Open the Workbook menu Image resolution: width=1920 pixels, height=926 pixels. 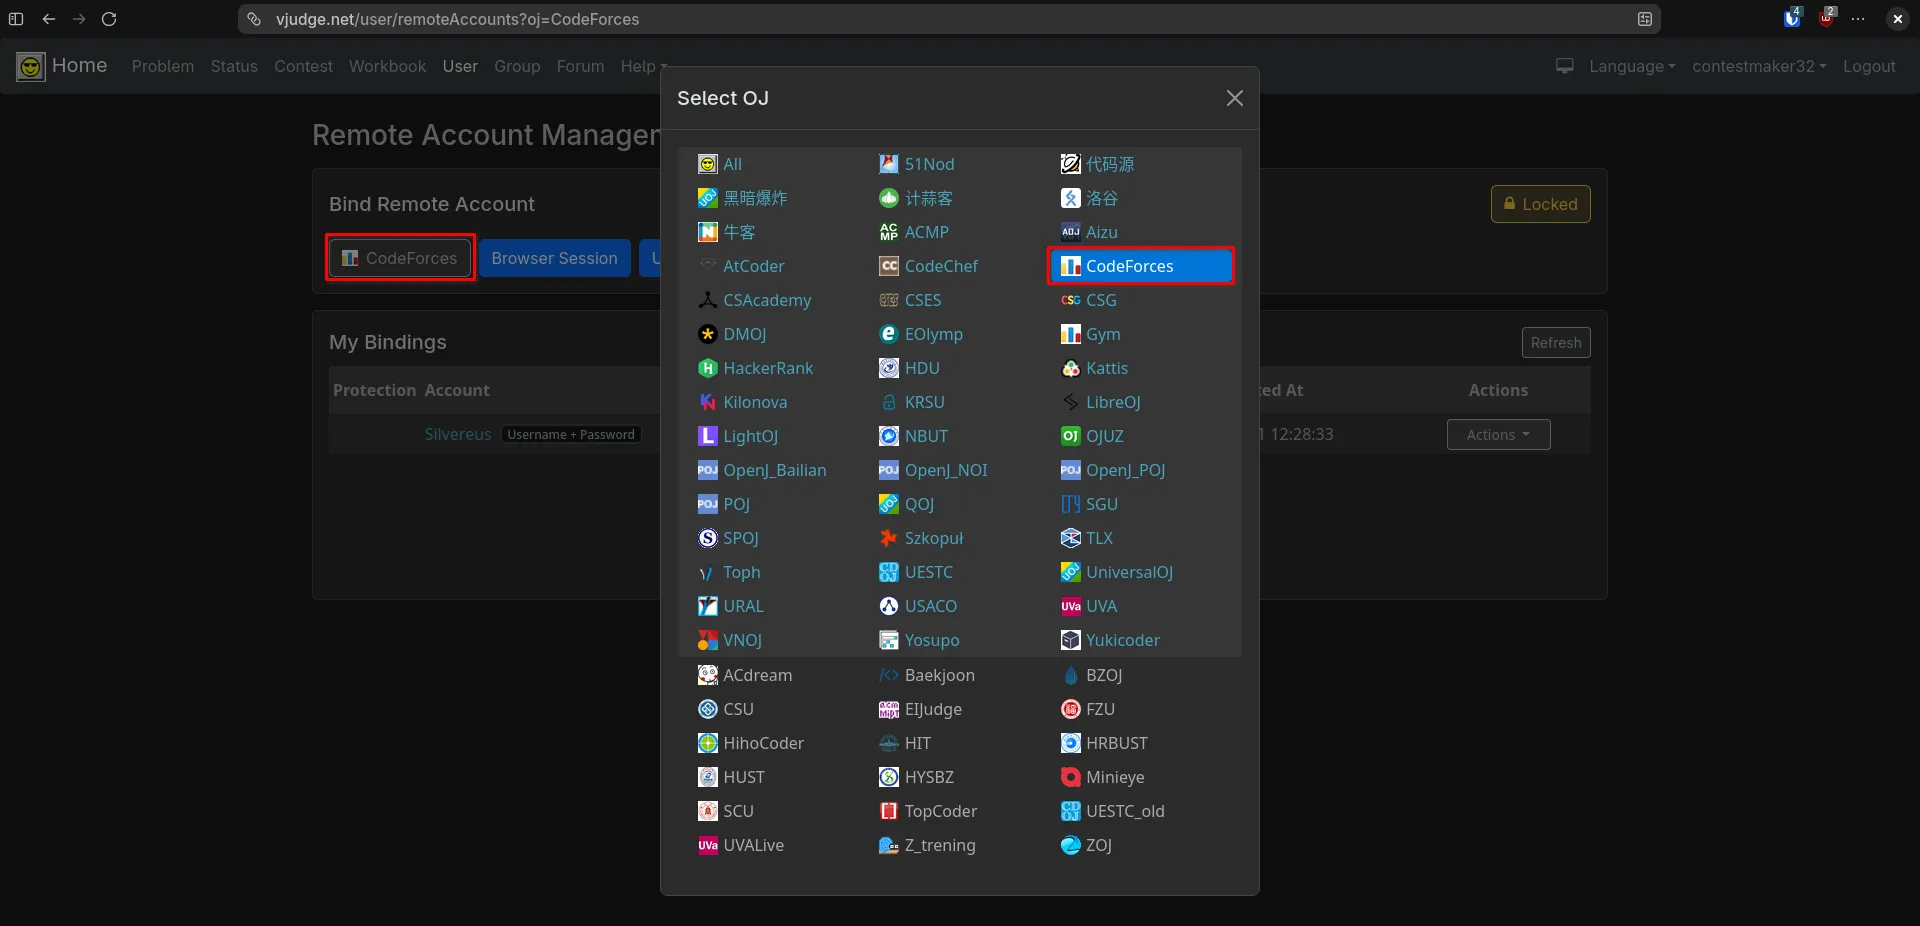pos(387,66)
